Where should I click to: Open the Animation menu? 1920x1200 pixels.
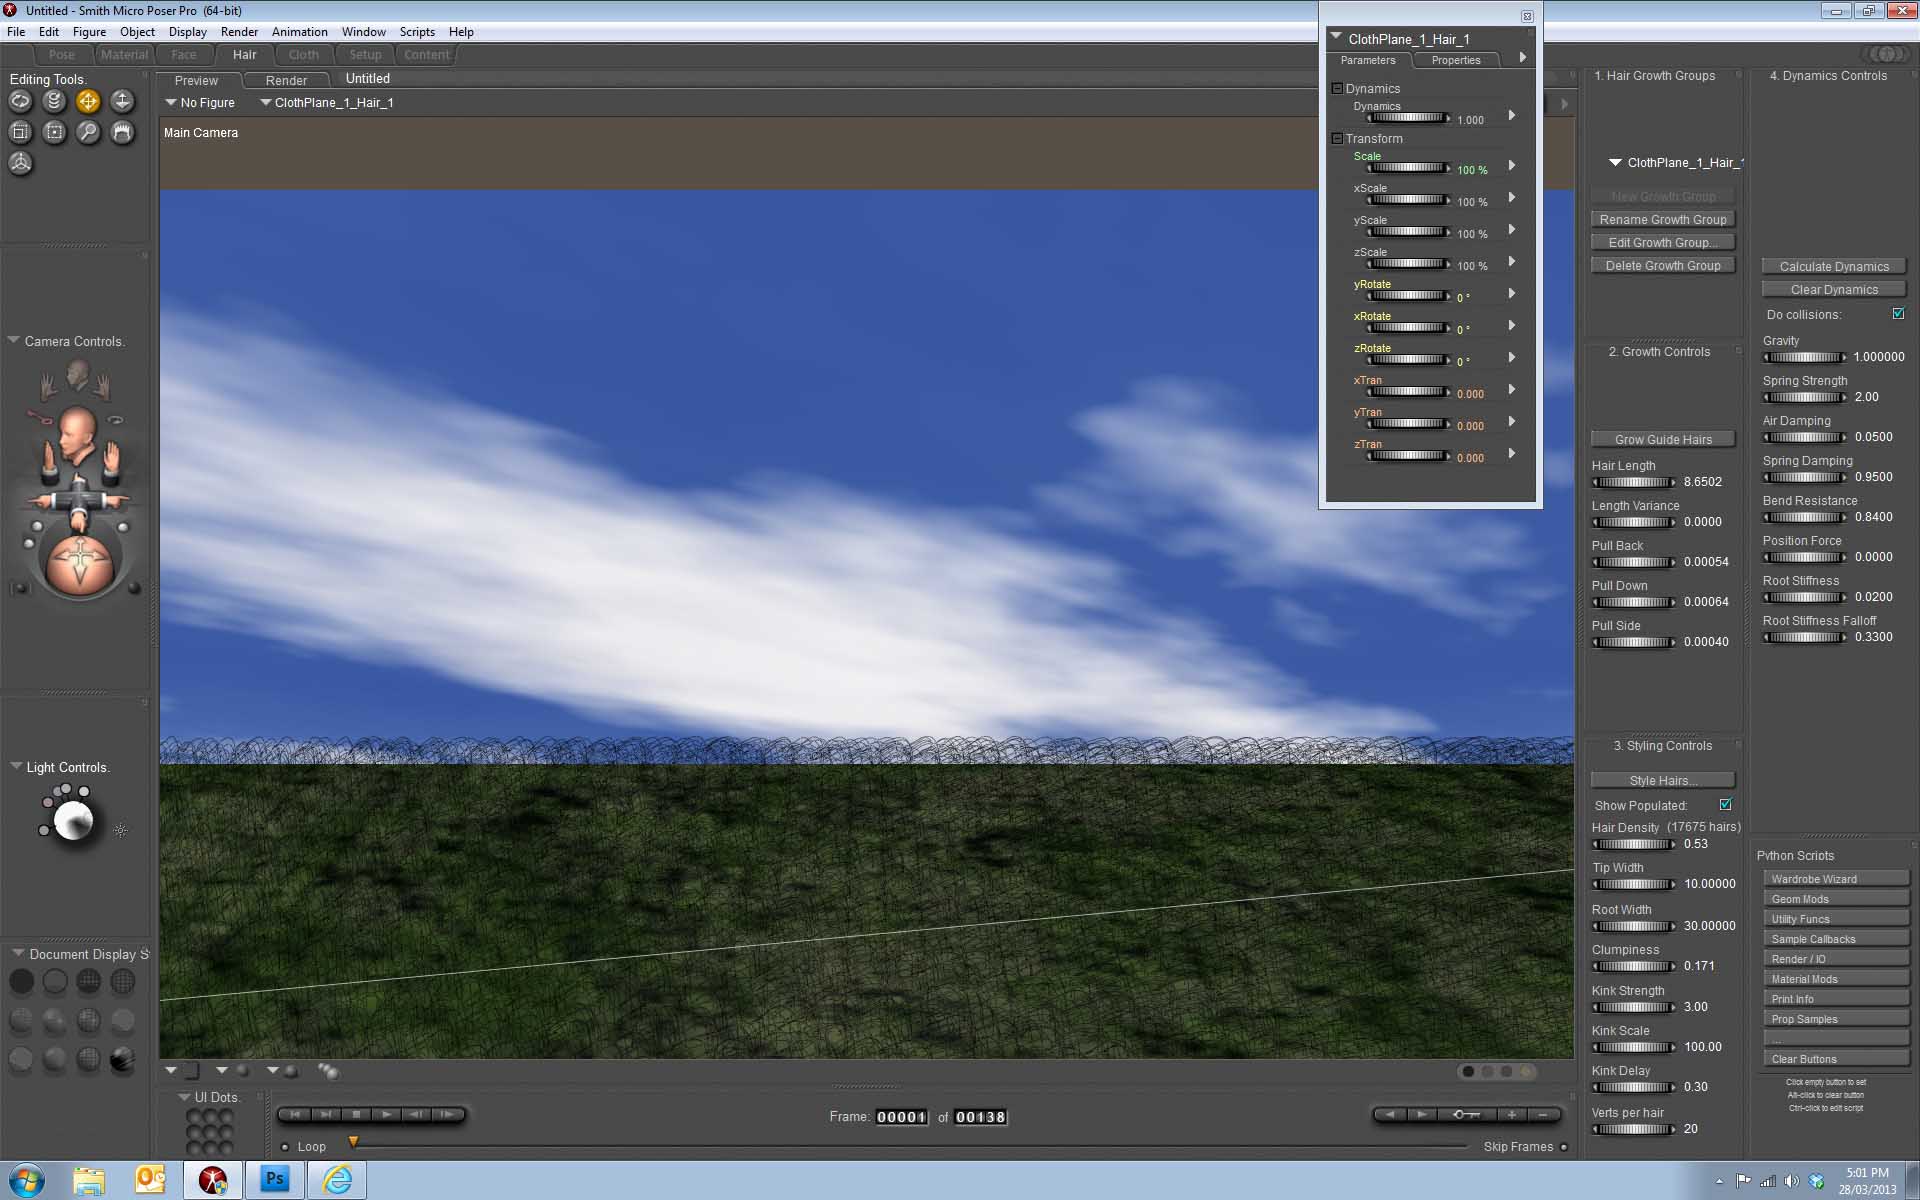[x=299, y=32]
